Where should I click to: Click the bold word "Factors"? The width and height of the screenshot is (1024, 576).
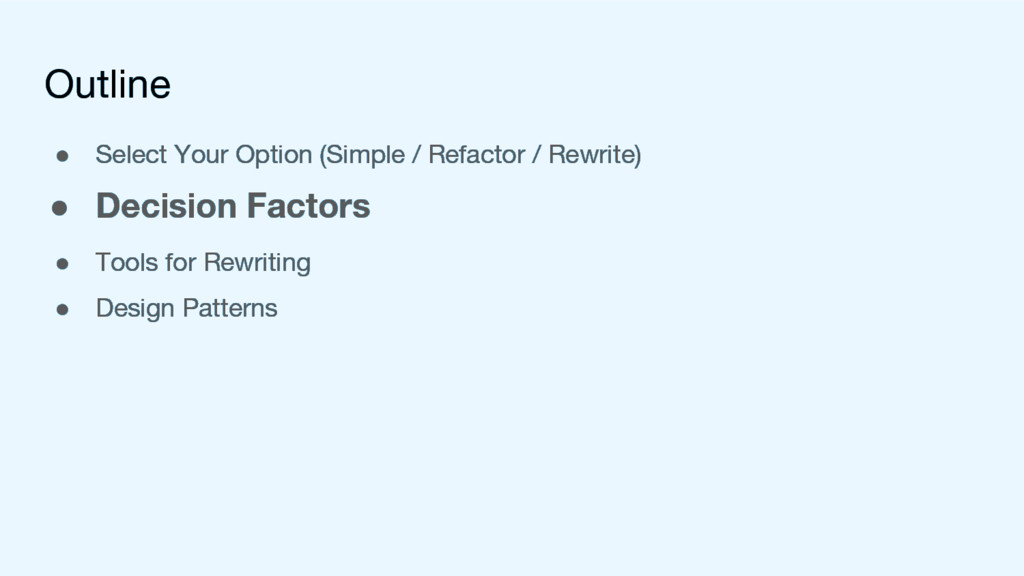308,206
